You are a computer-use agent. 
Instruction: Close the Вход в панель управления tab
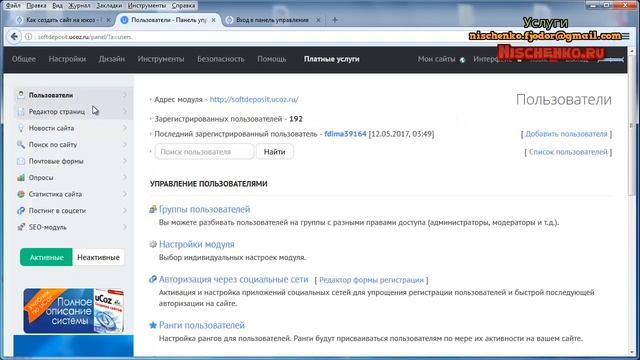click(x=318, y=20)
